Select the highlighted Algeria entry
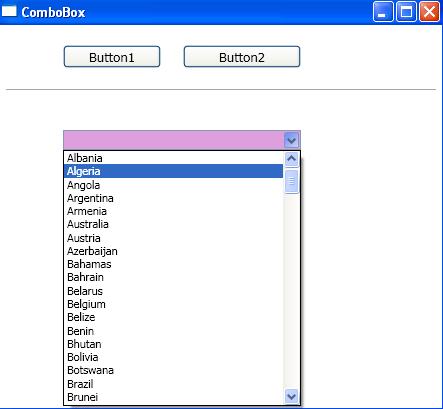 tap(173, 171)
